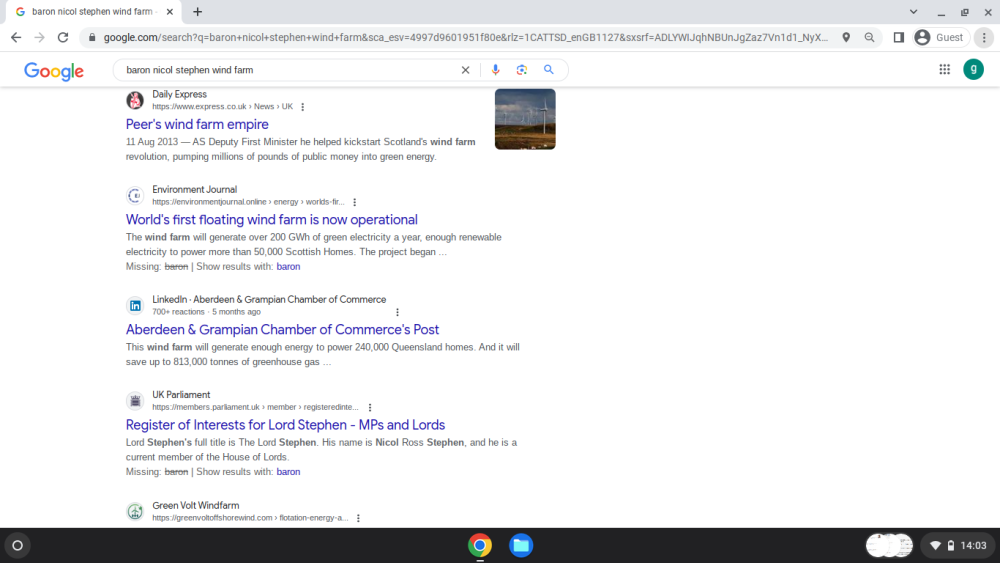Screen dimensions: 1000x563
Task: Focus the browser address bar URL
Action: [466, 38]
